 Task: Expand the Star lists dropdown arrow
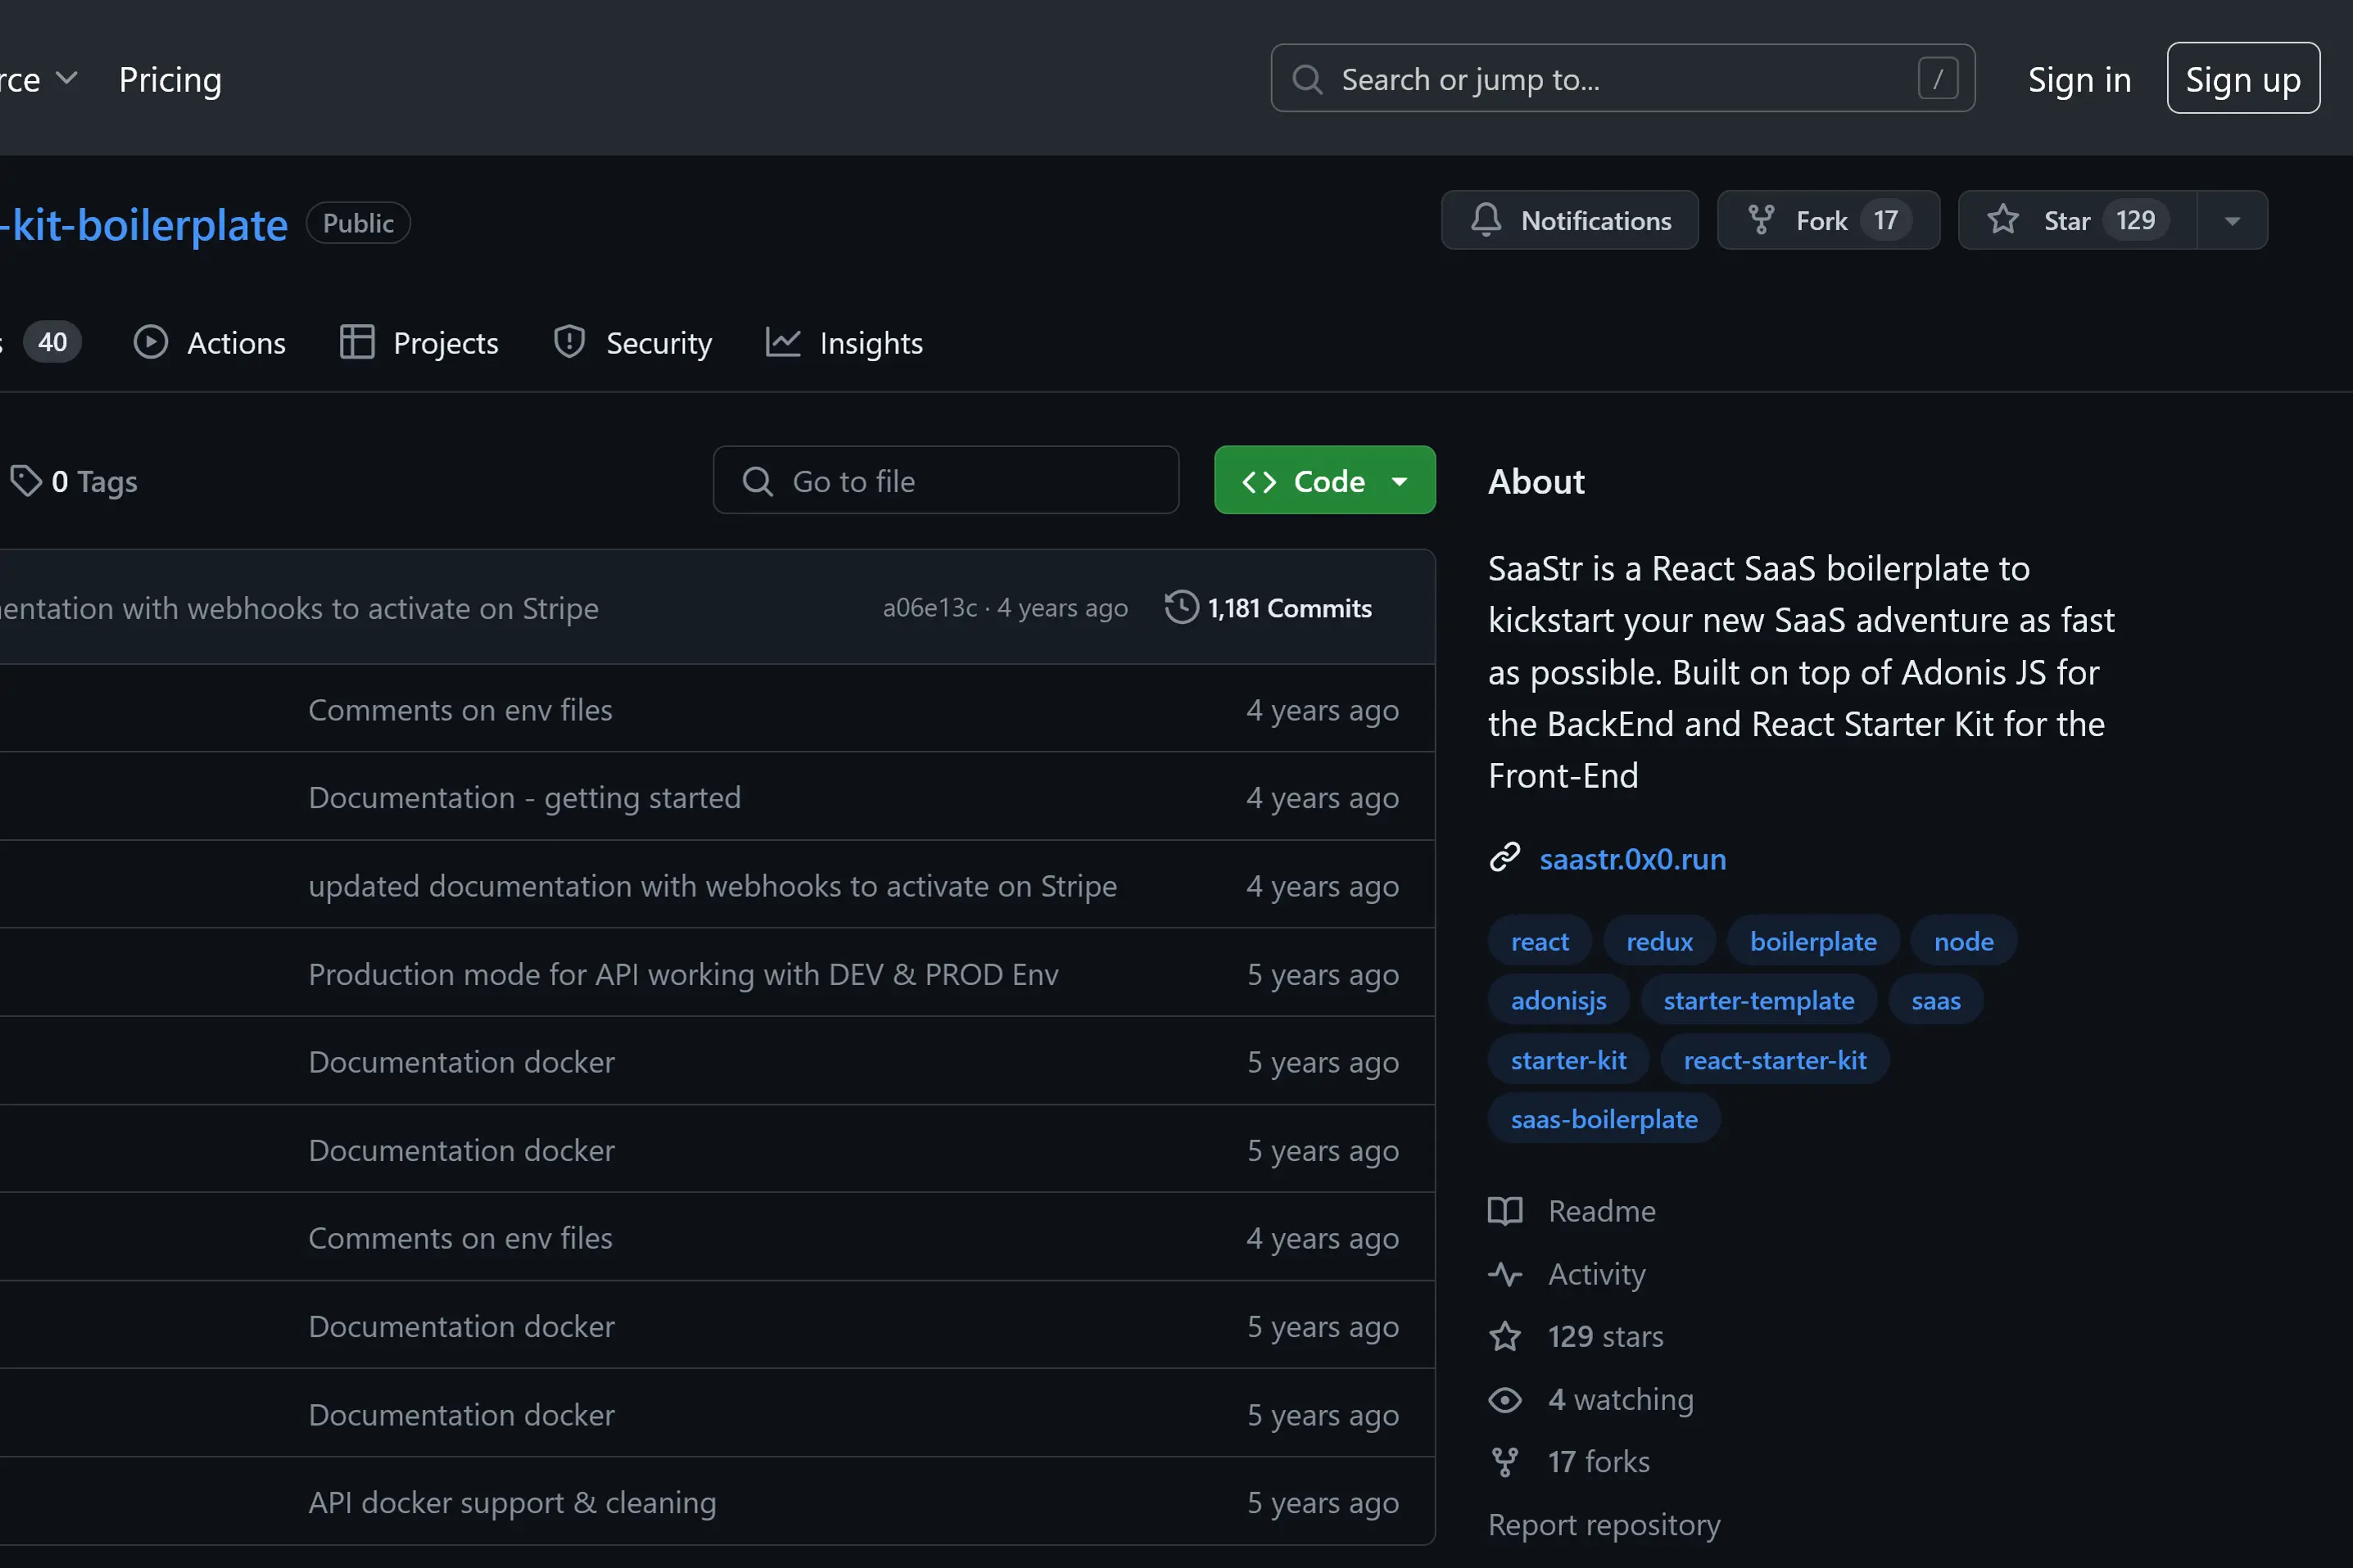click(x=2232, y=220)
